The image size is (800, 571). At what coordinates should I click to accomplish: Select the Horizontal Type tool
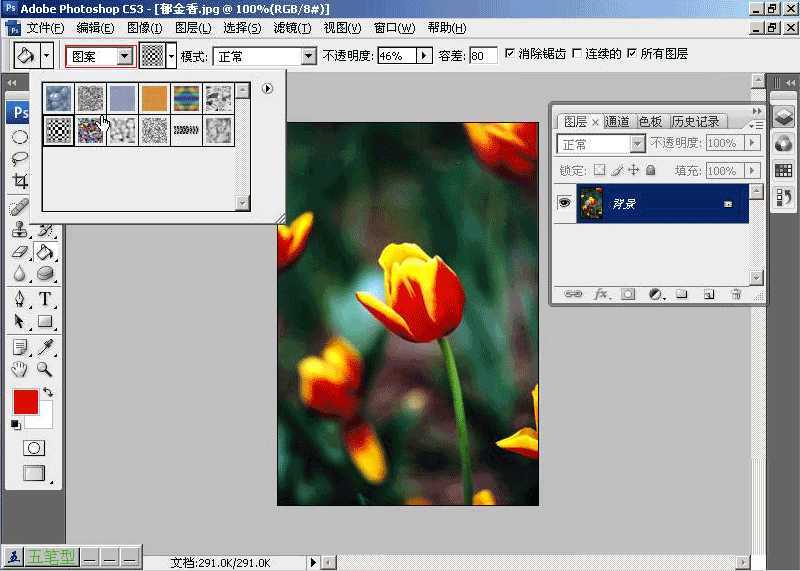pyautogui.click(x=45, y=299)
